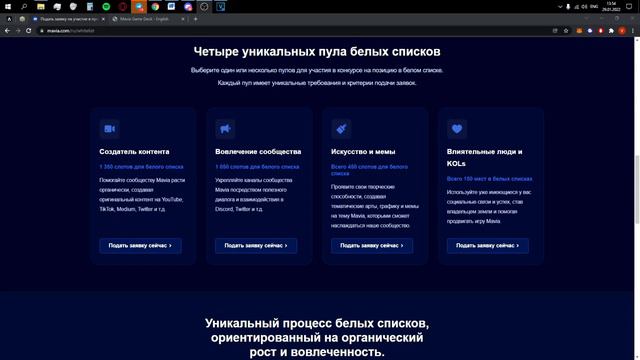This screenshot has height=360, width=640.
Task: Launch Spotify from the taskbar
Action: 106,7
